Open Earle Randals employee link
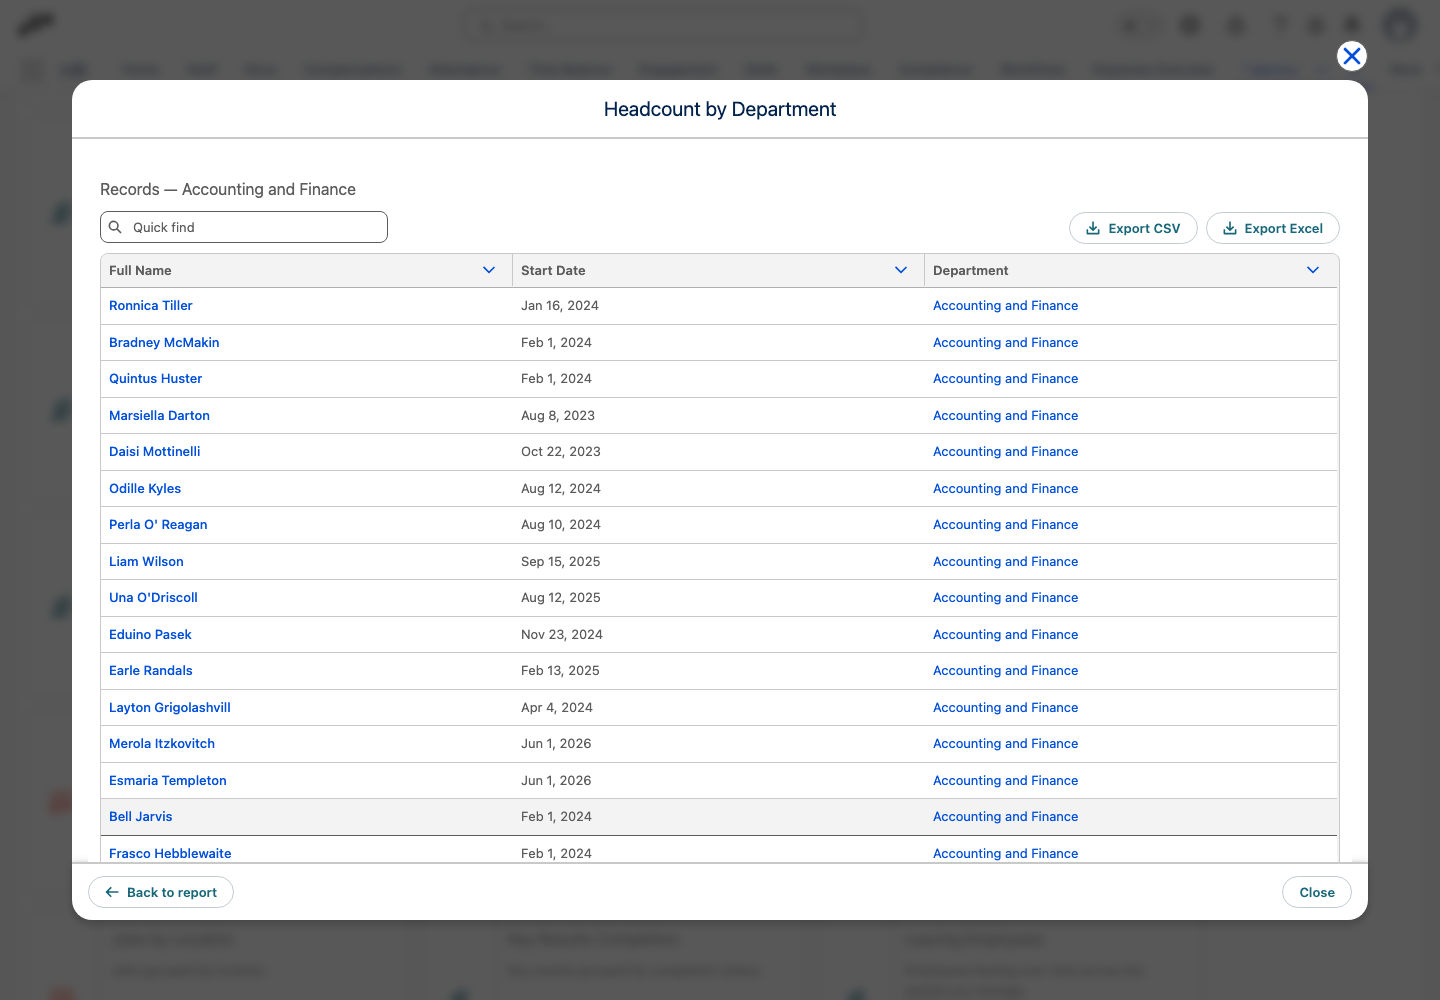 (151, 671)
